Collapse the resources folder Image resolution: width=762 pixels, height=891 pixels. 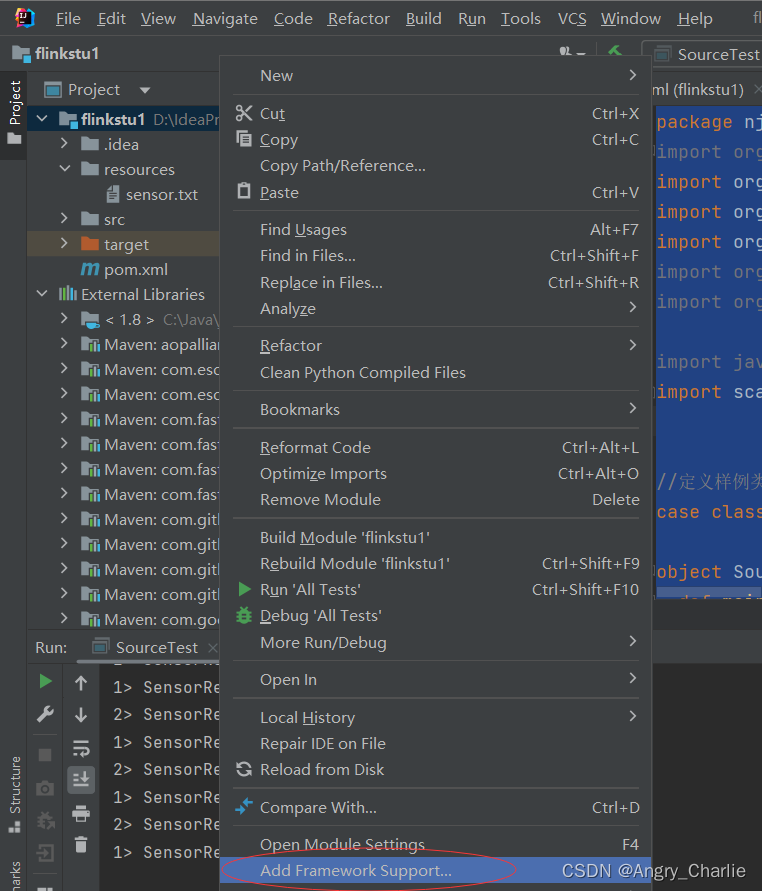tap(65, 169)
